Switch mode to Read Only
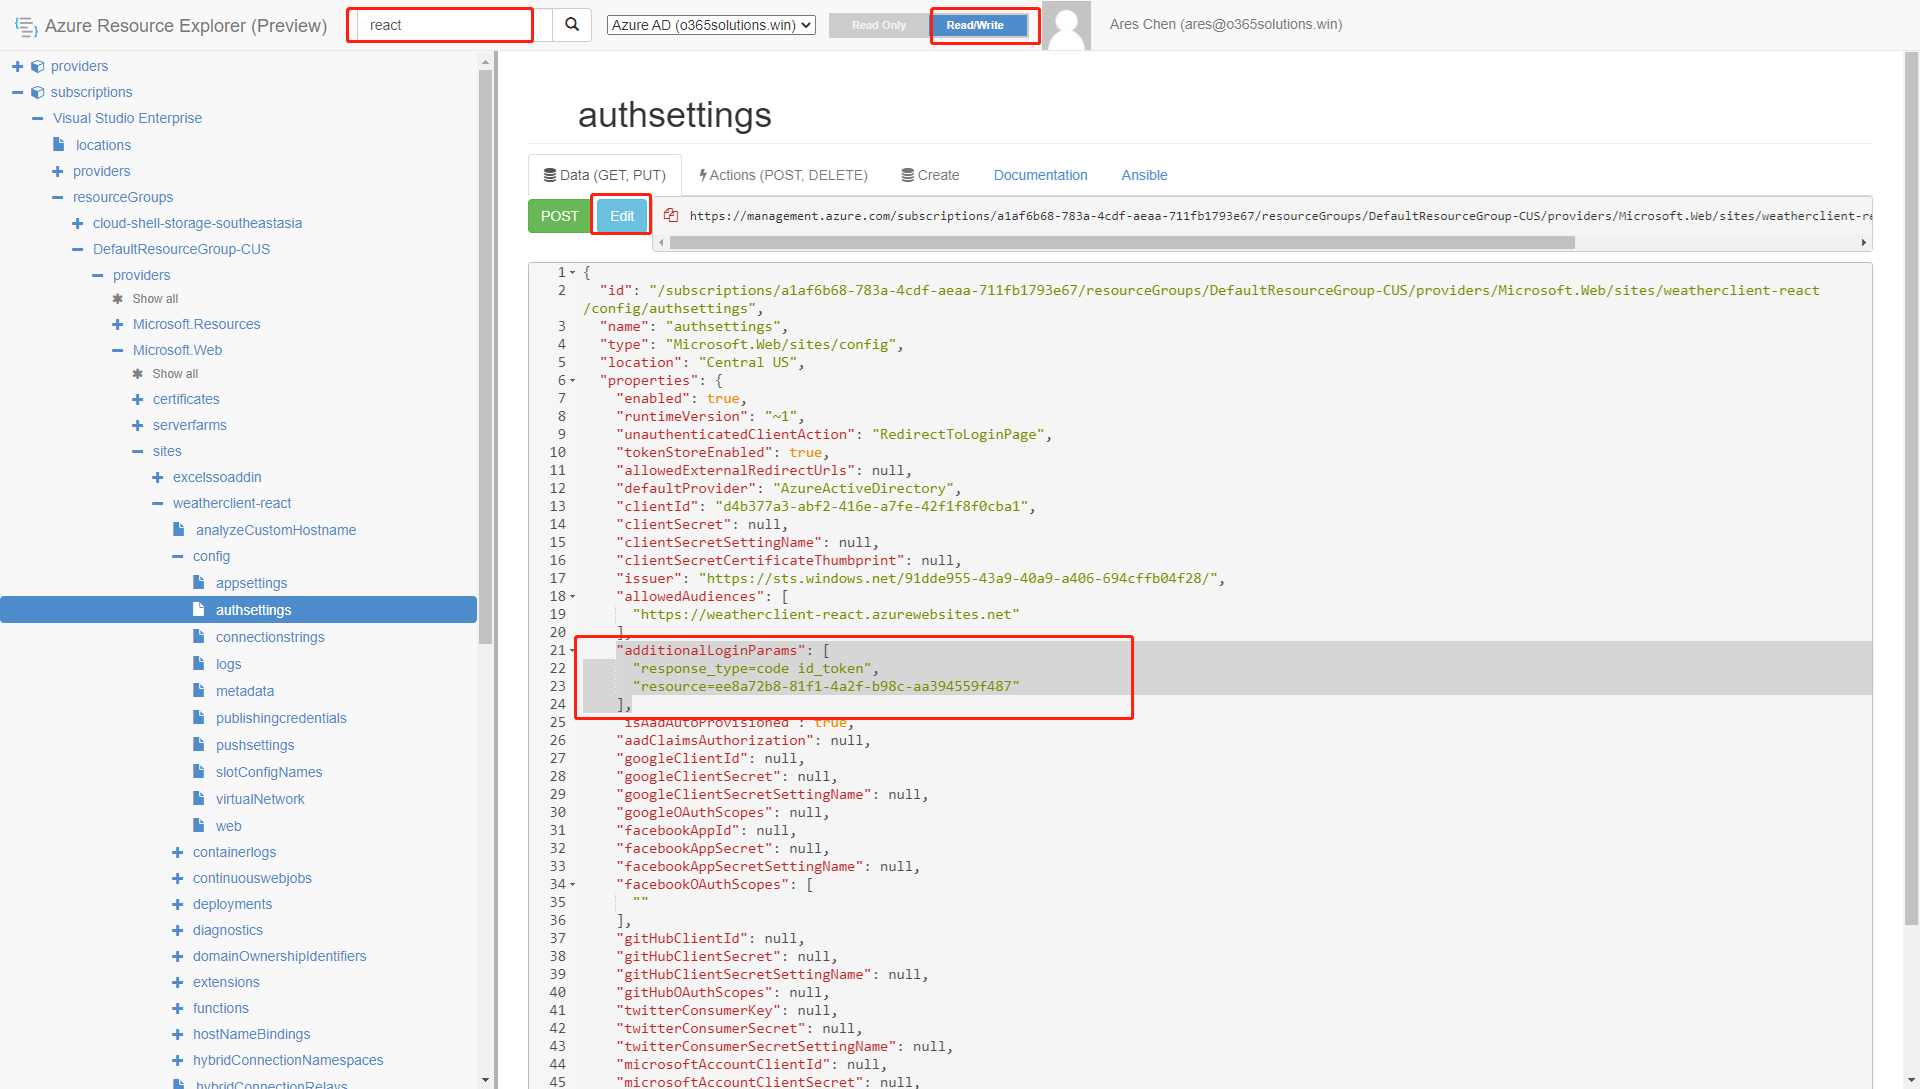Screen dimensions: 1920x1089 pos(879,25)
